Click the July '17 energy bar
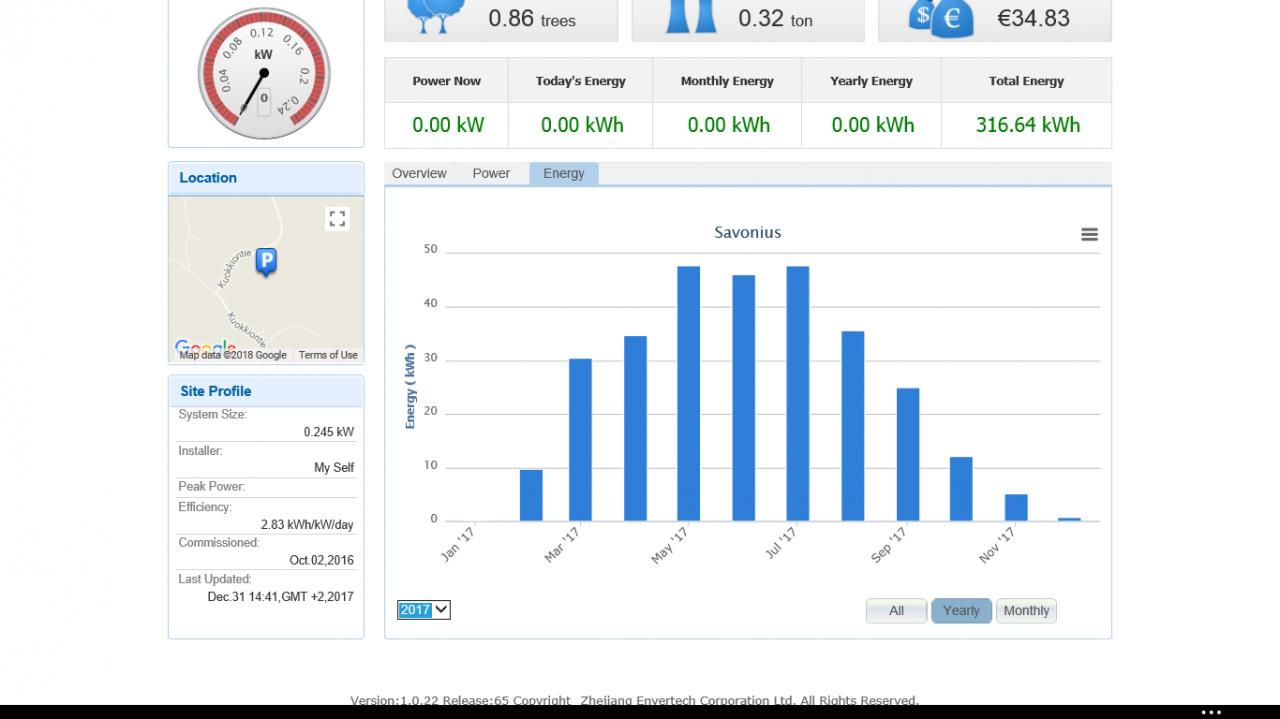1280x719 pixels. 798,393
